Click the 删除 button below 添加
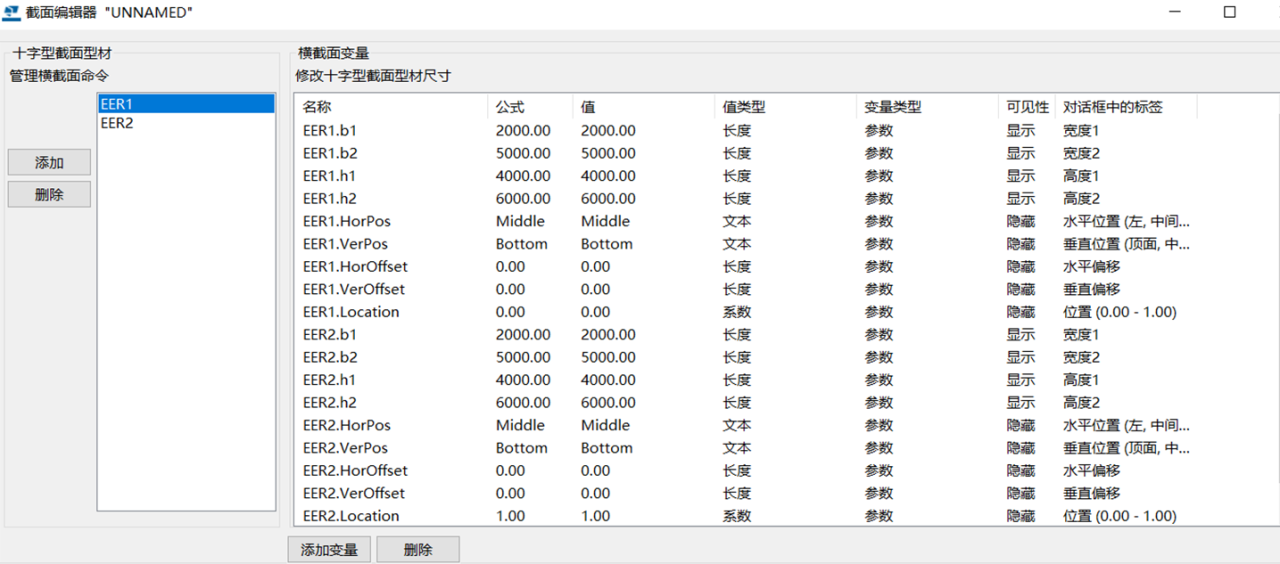The image size is (1280, 564). click(x=49, y=195)
